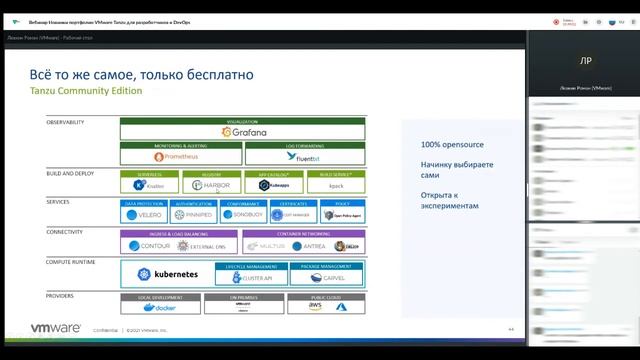
Task: Click the Kubeapps logo
Action: coord(274,185)
